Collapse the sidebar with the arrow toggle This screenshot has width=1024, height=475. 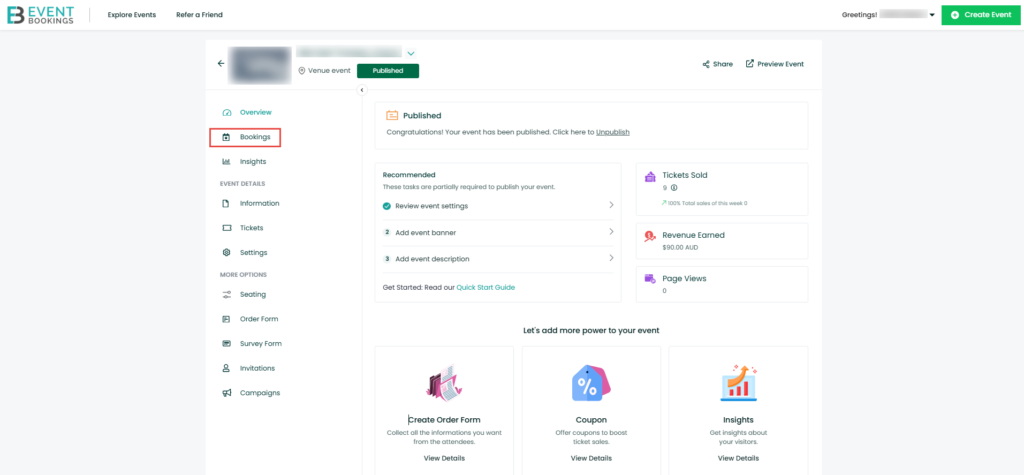tap(362, 90)
